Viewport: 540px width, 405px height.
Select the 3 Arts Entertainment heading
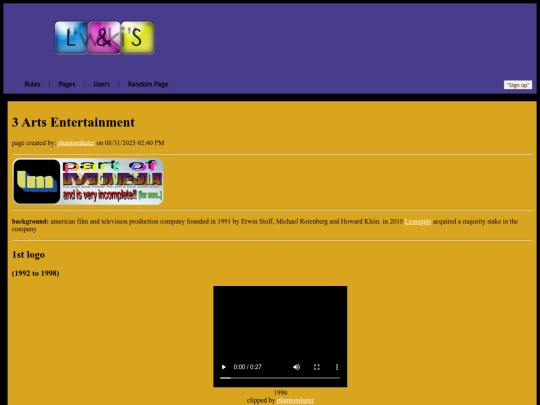[73, 122]
